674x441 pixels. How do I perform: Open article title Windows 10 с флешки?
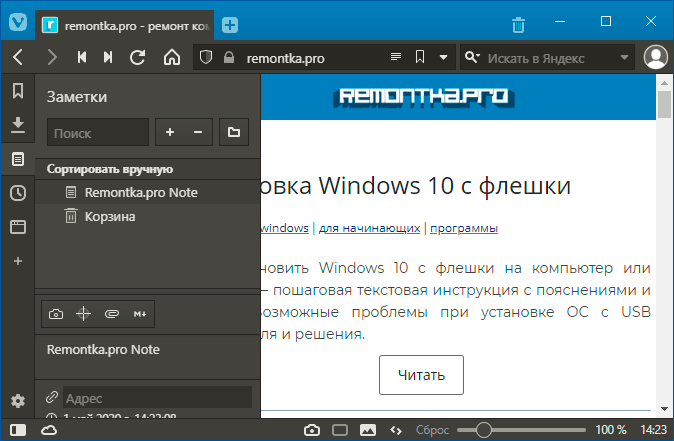[416, 185]
